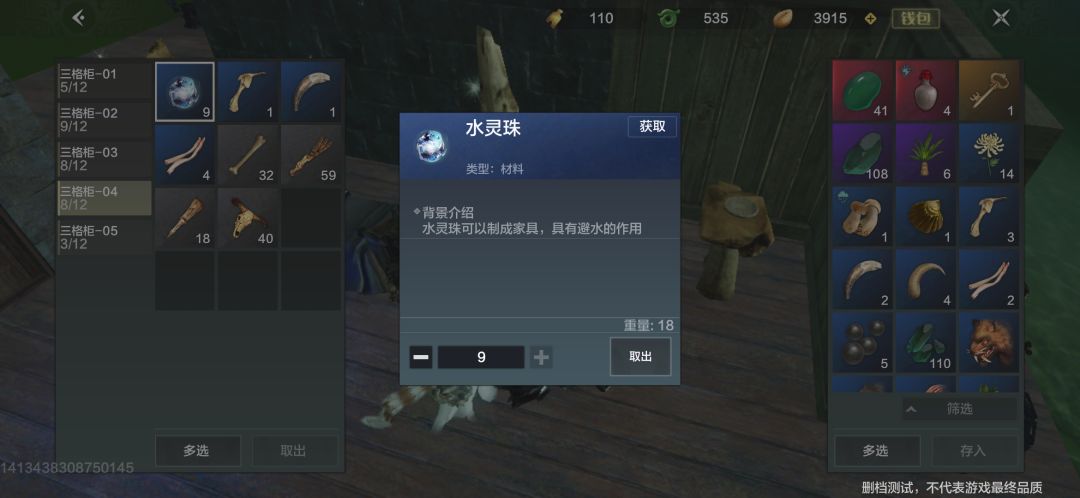Screen dimensions: 1080x498
Task: Click 多选 under the cabinet panel
Action: point(198,451)
